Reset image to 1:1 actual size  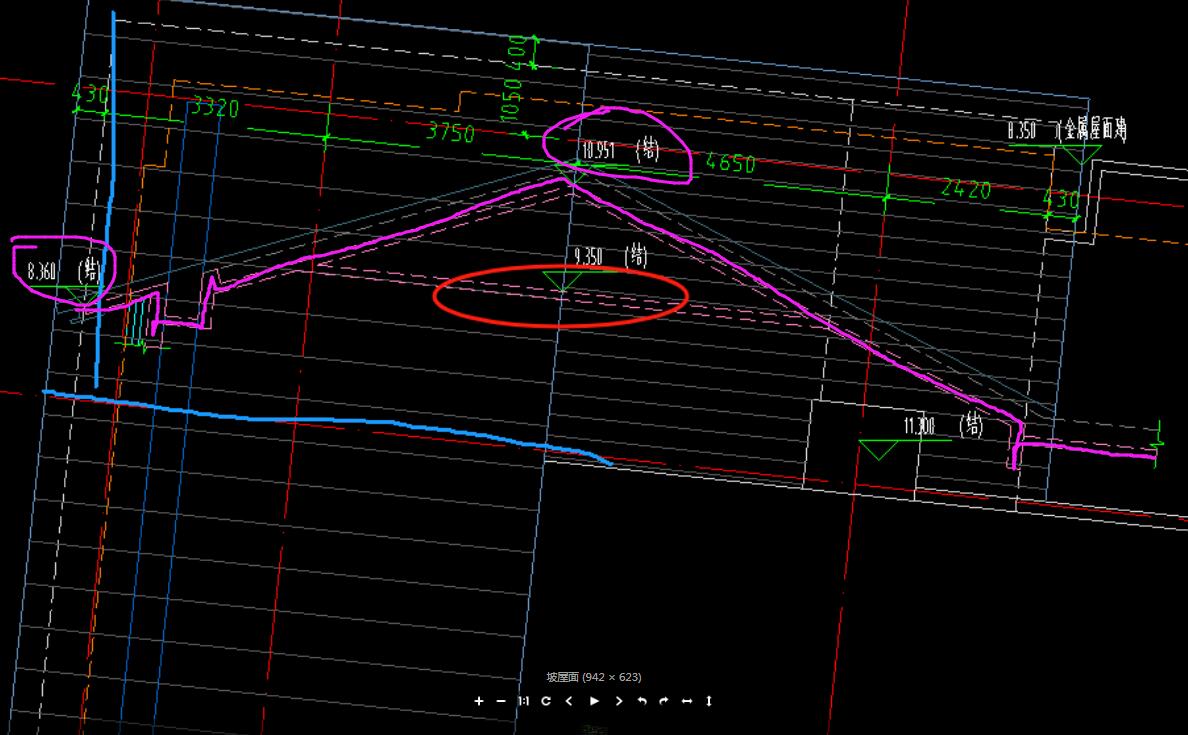pos(524,701)
